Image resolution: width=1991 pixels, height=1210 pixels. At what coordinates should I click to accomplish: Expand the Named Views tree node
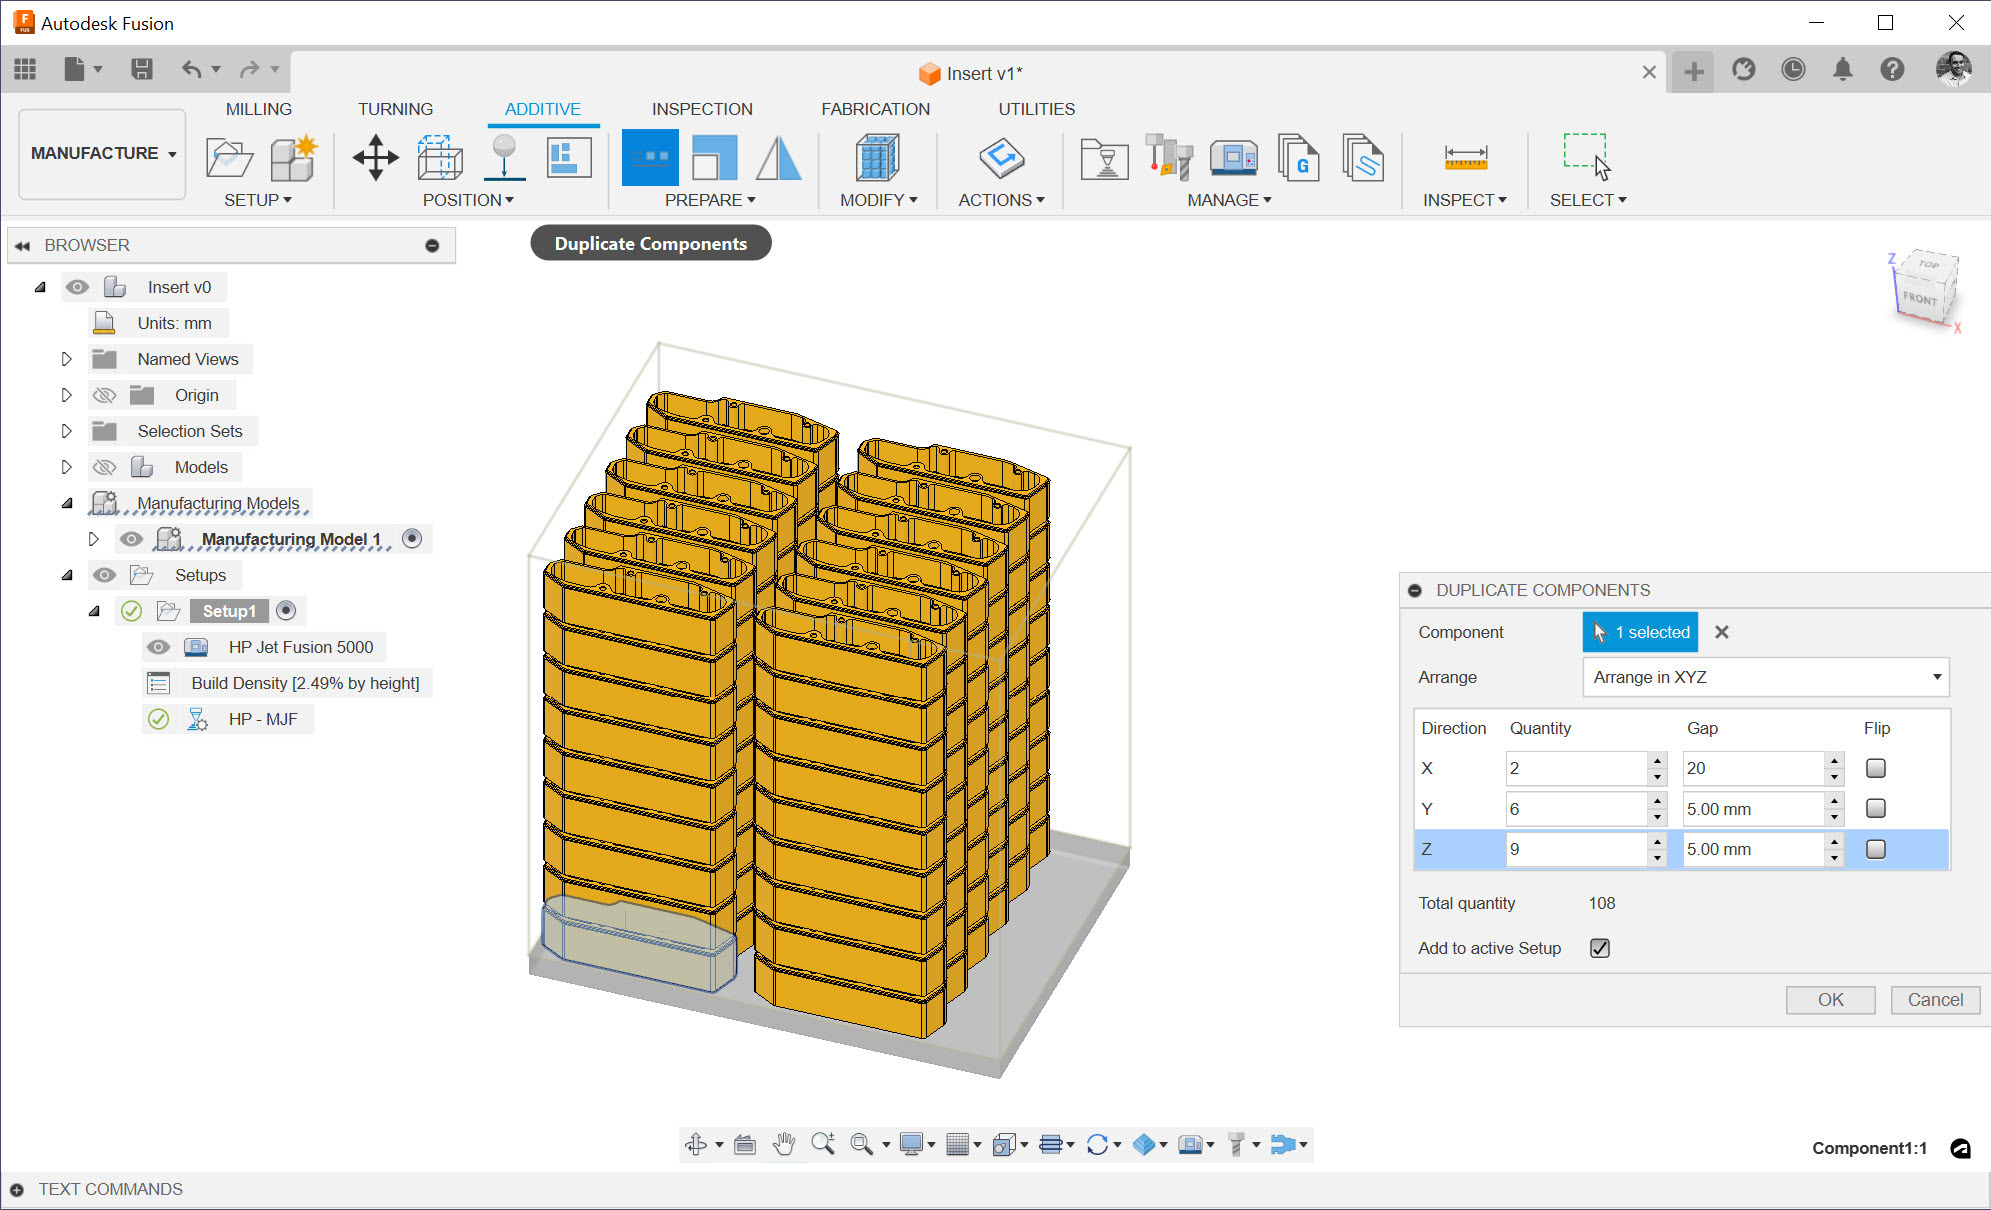67,359
